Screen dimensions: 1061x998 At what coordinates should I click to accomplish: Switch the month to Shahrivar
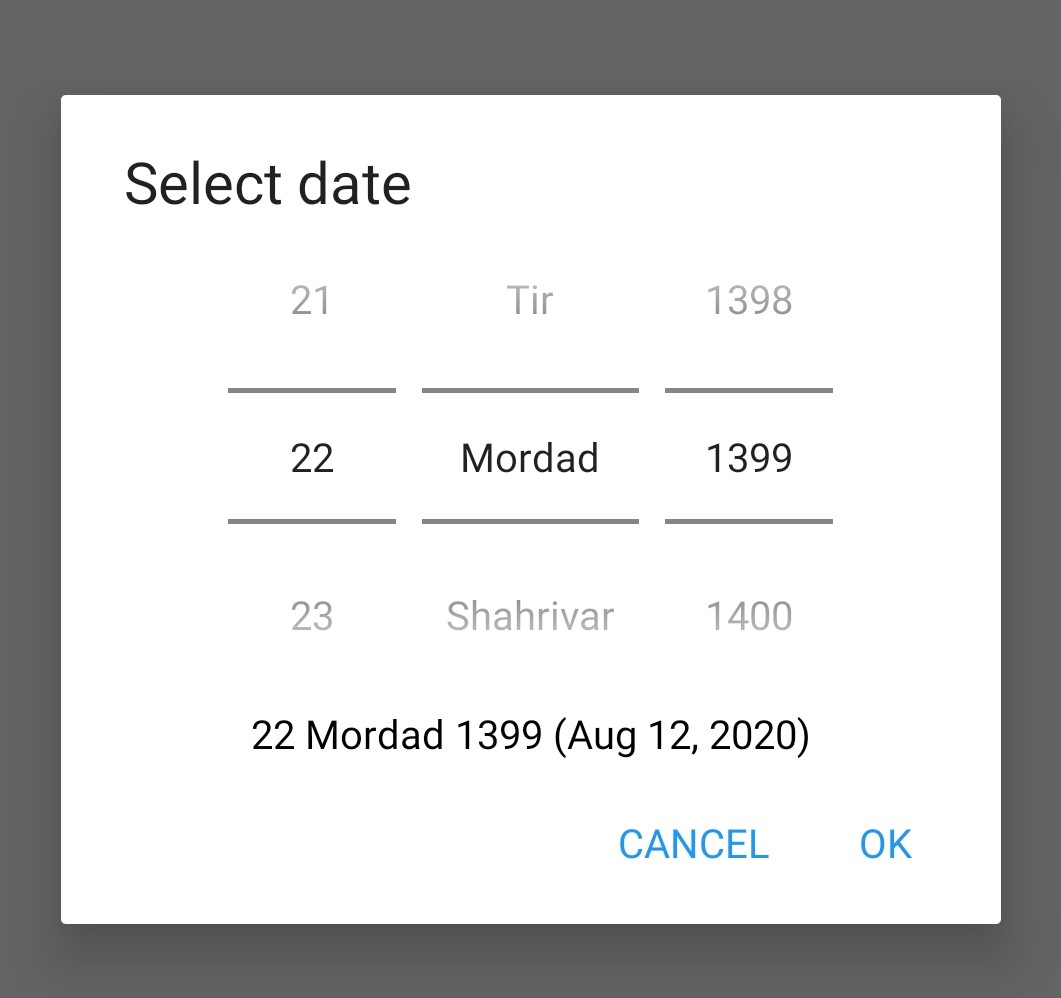click(x=530, y=616)
